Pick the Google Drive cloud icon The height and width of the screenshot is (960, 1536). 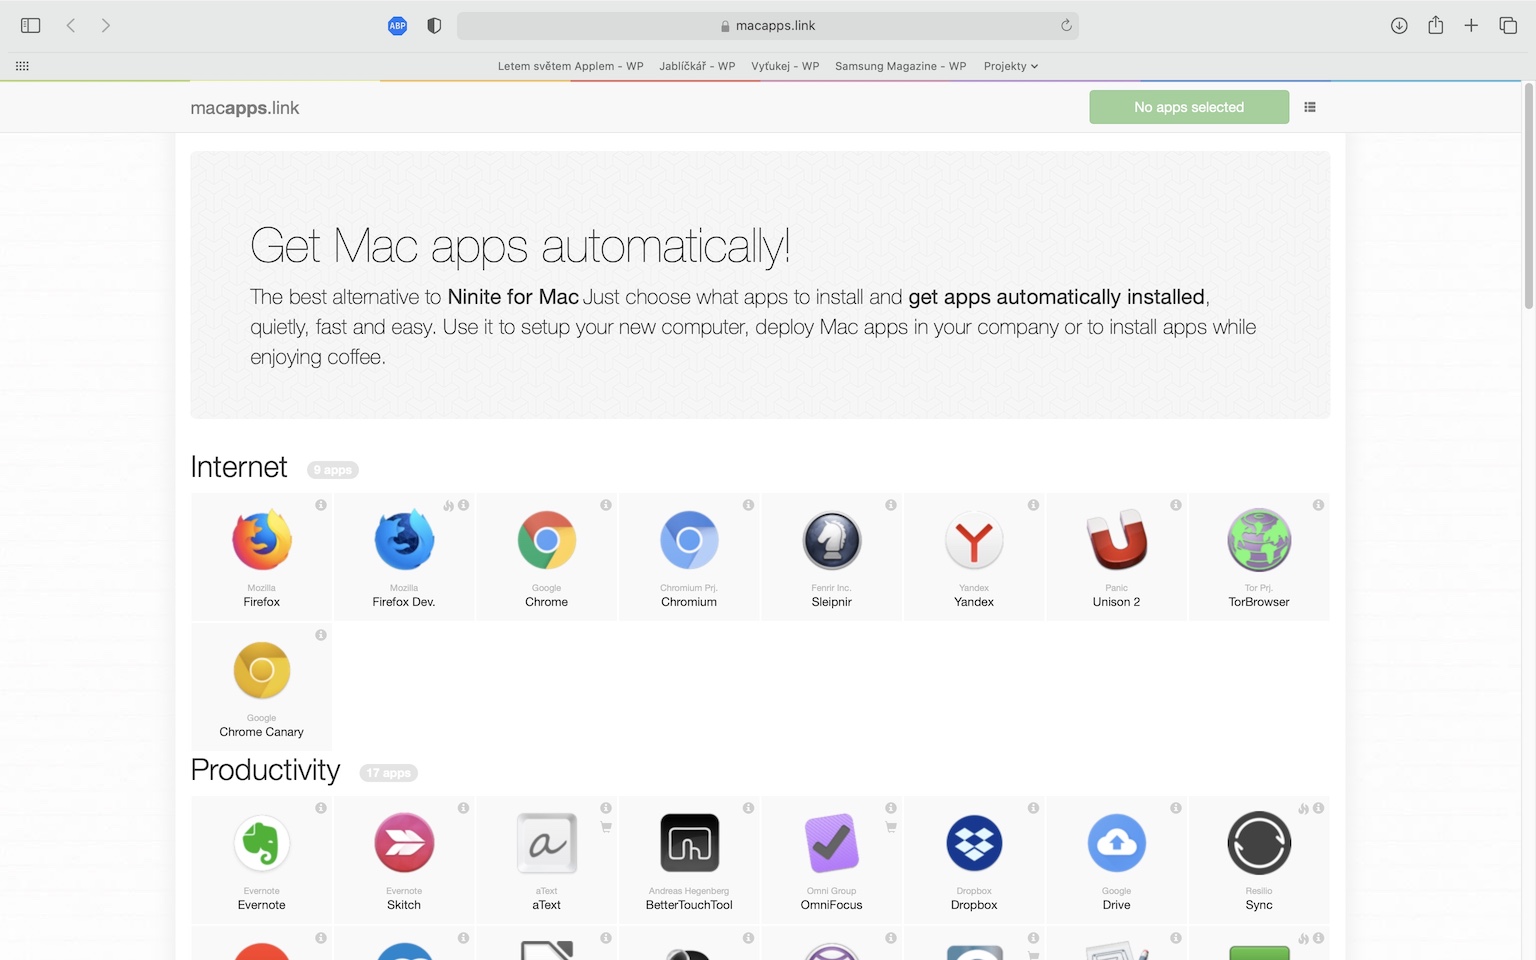[x=1117, y=843]
